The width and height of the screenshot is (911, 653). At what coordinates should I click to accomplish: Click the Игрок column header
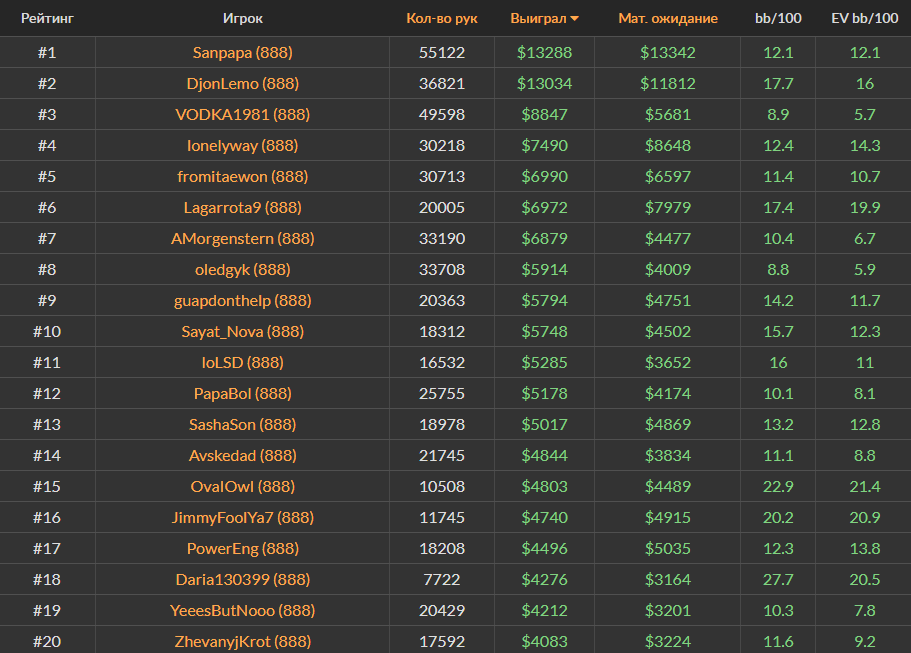coord(242,18)
